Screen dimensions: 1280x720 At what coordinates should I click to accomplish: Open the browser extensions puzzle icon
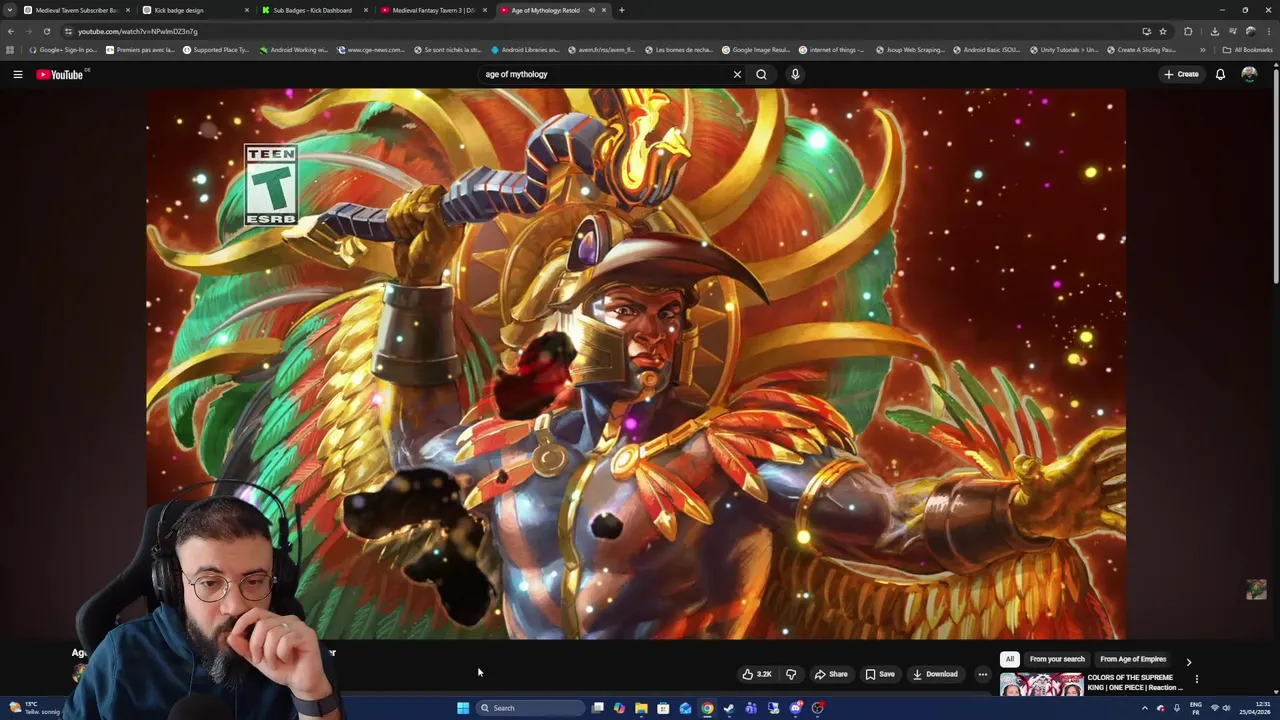[1188, 31]
